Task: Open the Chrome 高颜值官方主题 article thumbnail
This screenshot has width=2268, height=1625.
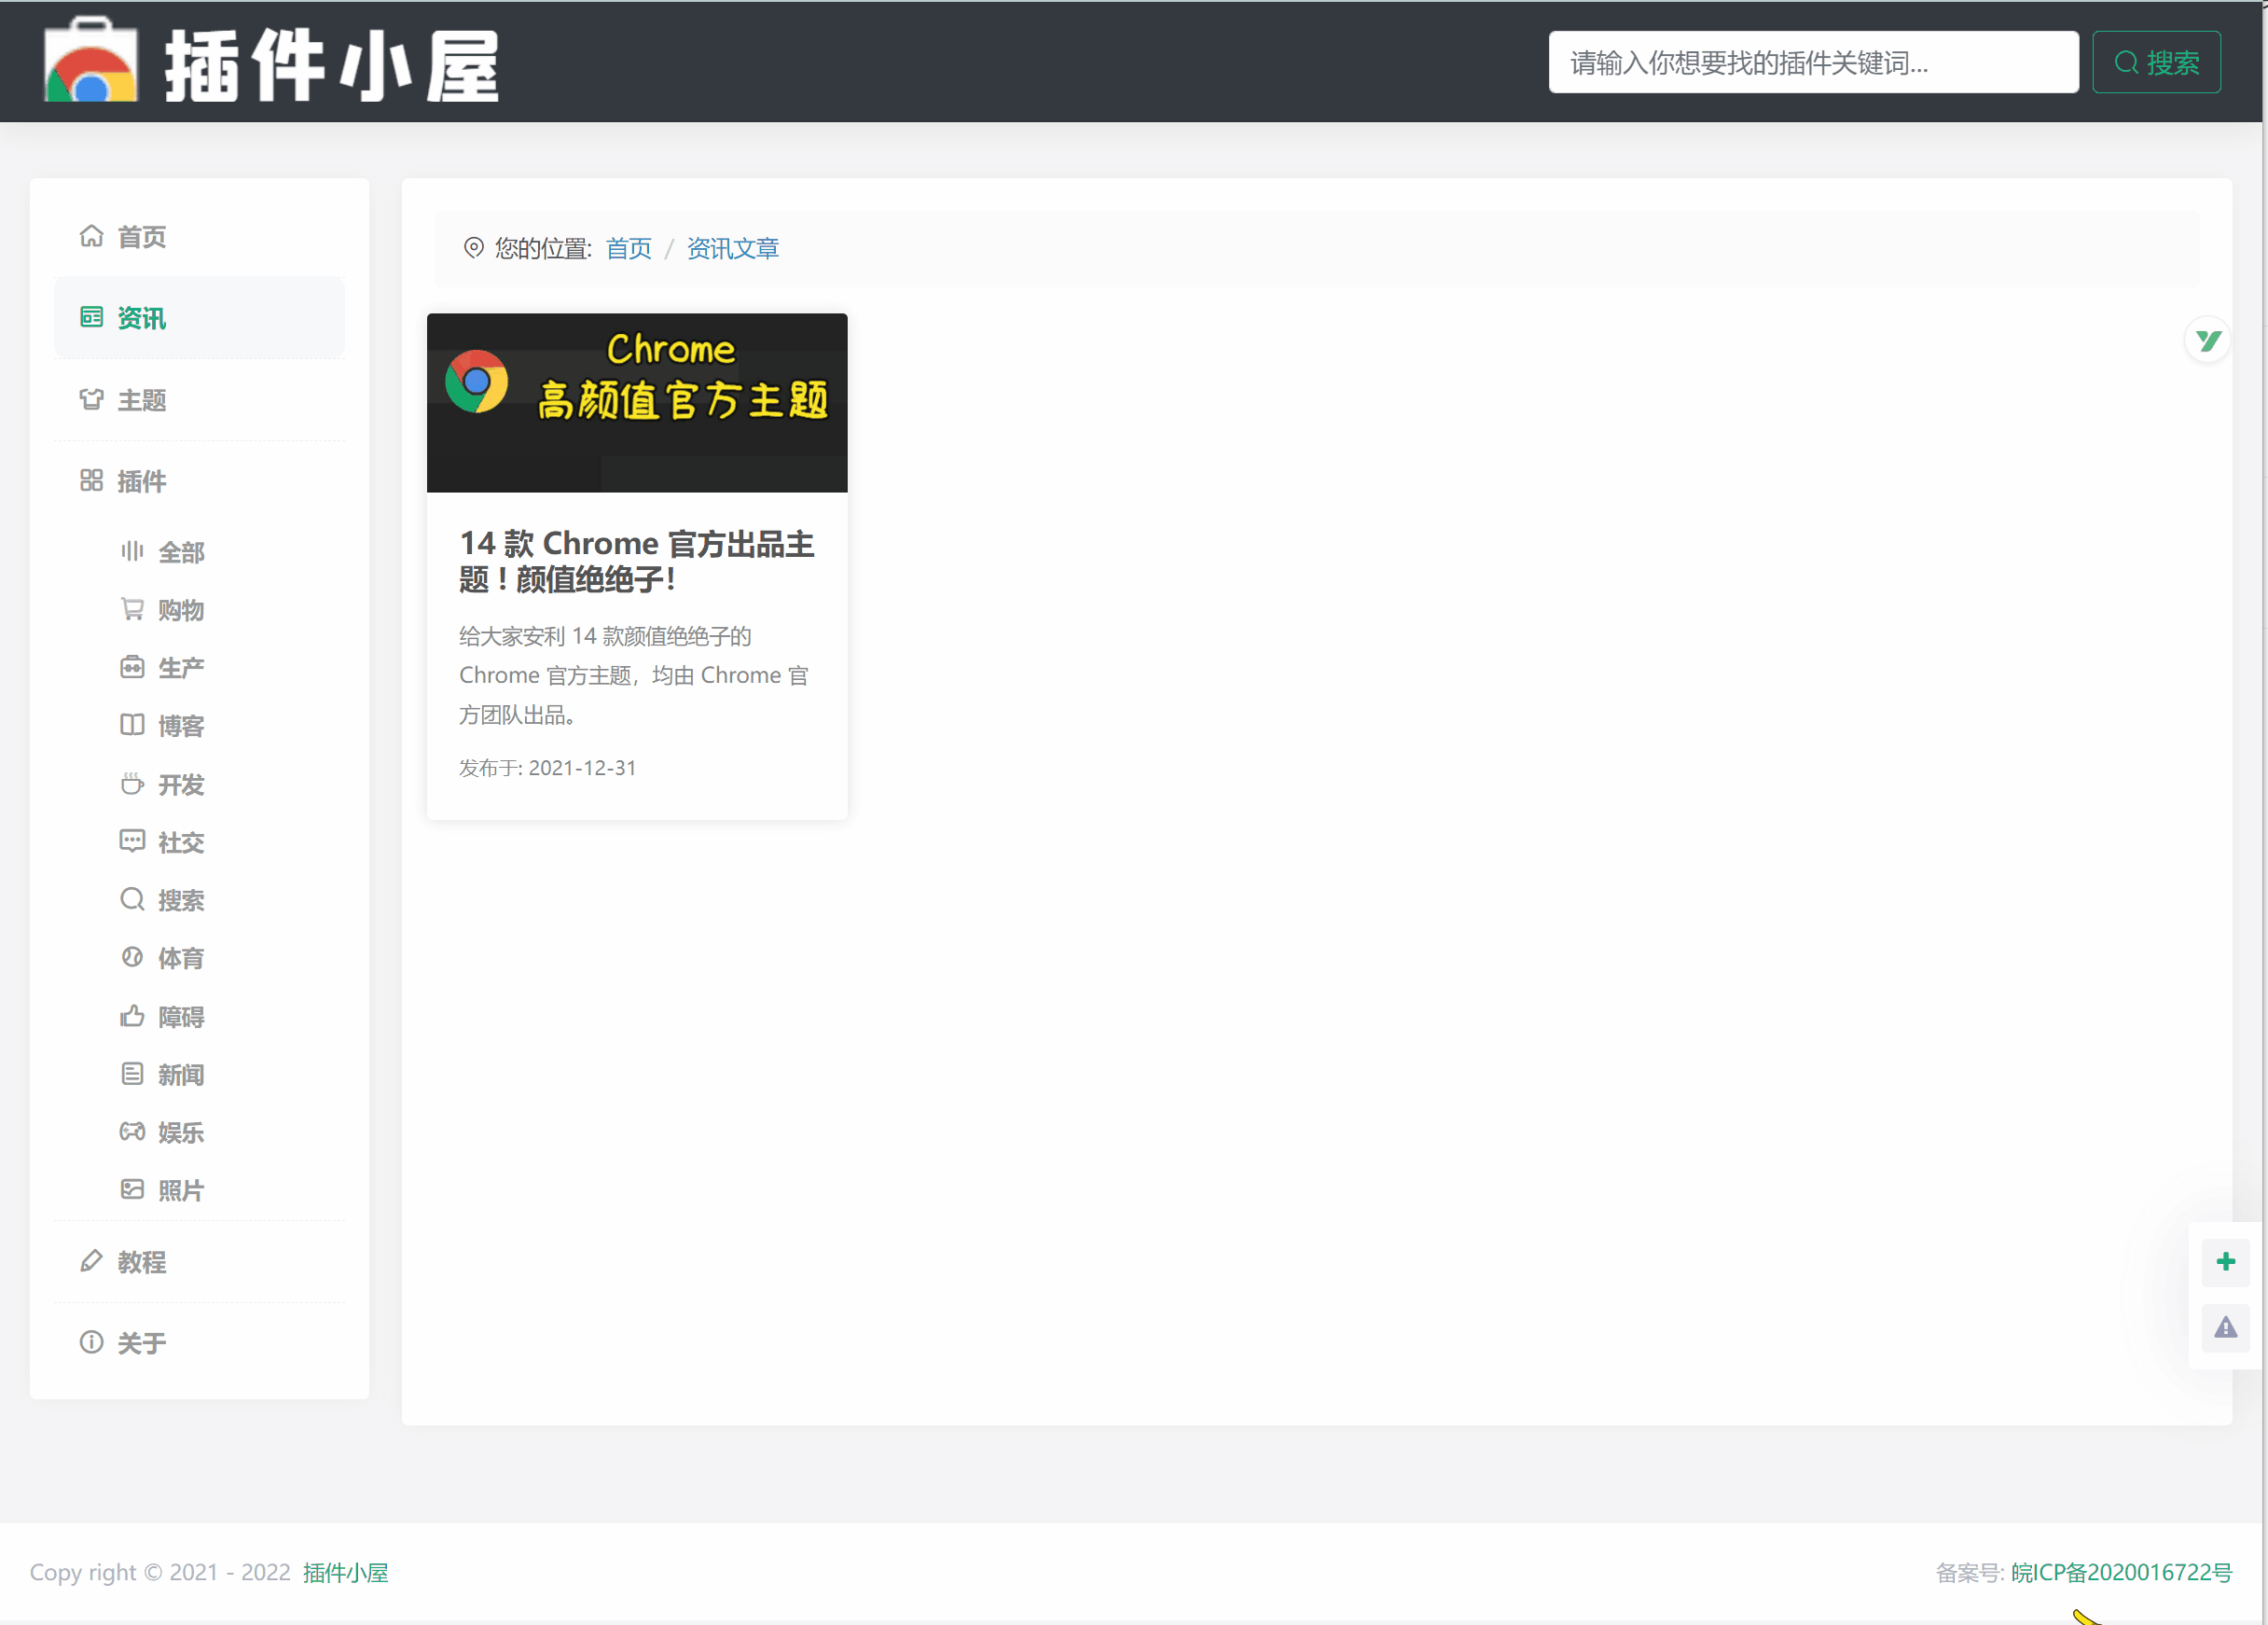Action: coord(637,403)
